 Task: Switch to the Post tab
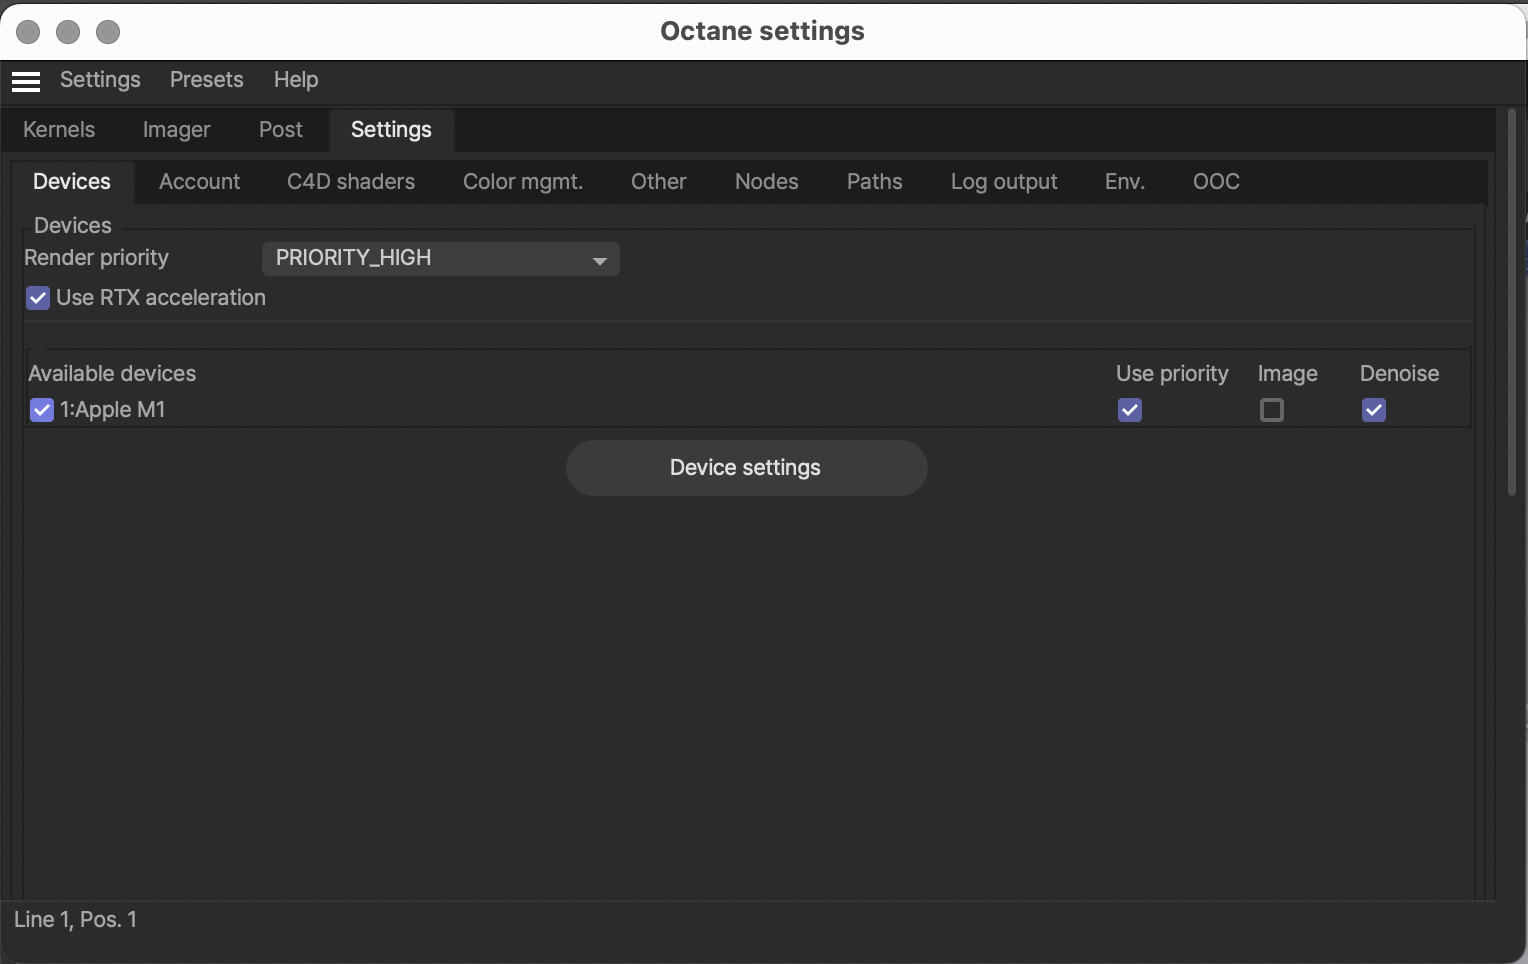click(x=281, y=130)
